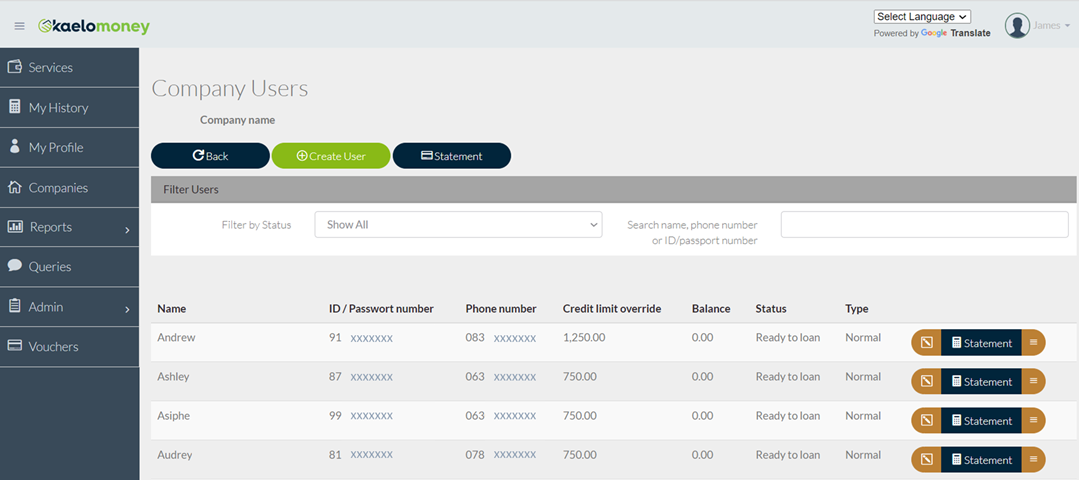
Task: Click the Kaelo Money logo
Action: pos(94,26)
